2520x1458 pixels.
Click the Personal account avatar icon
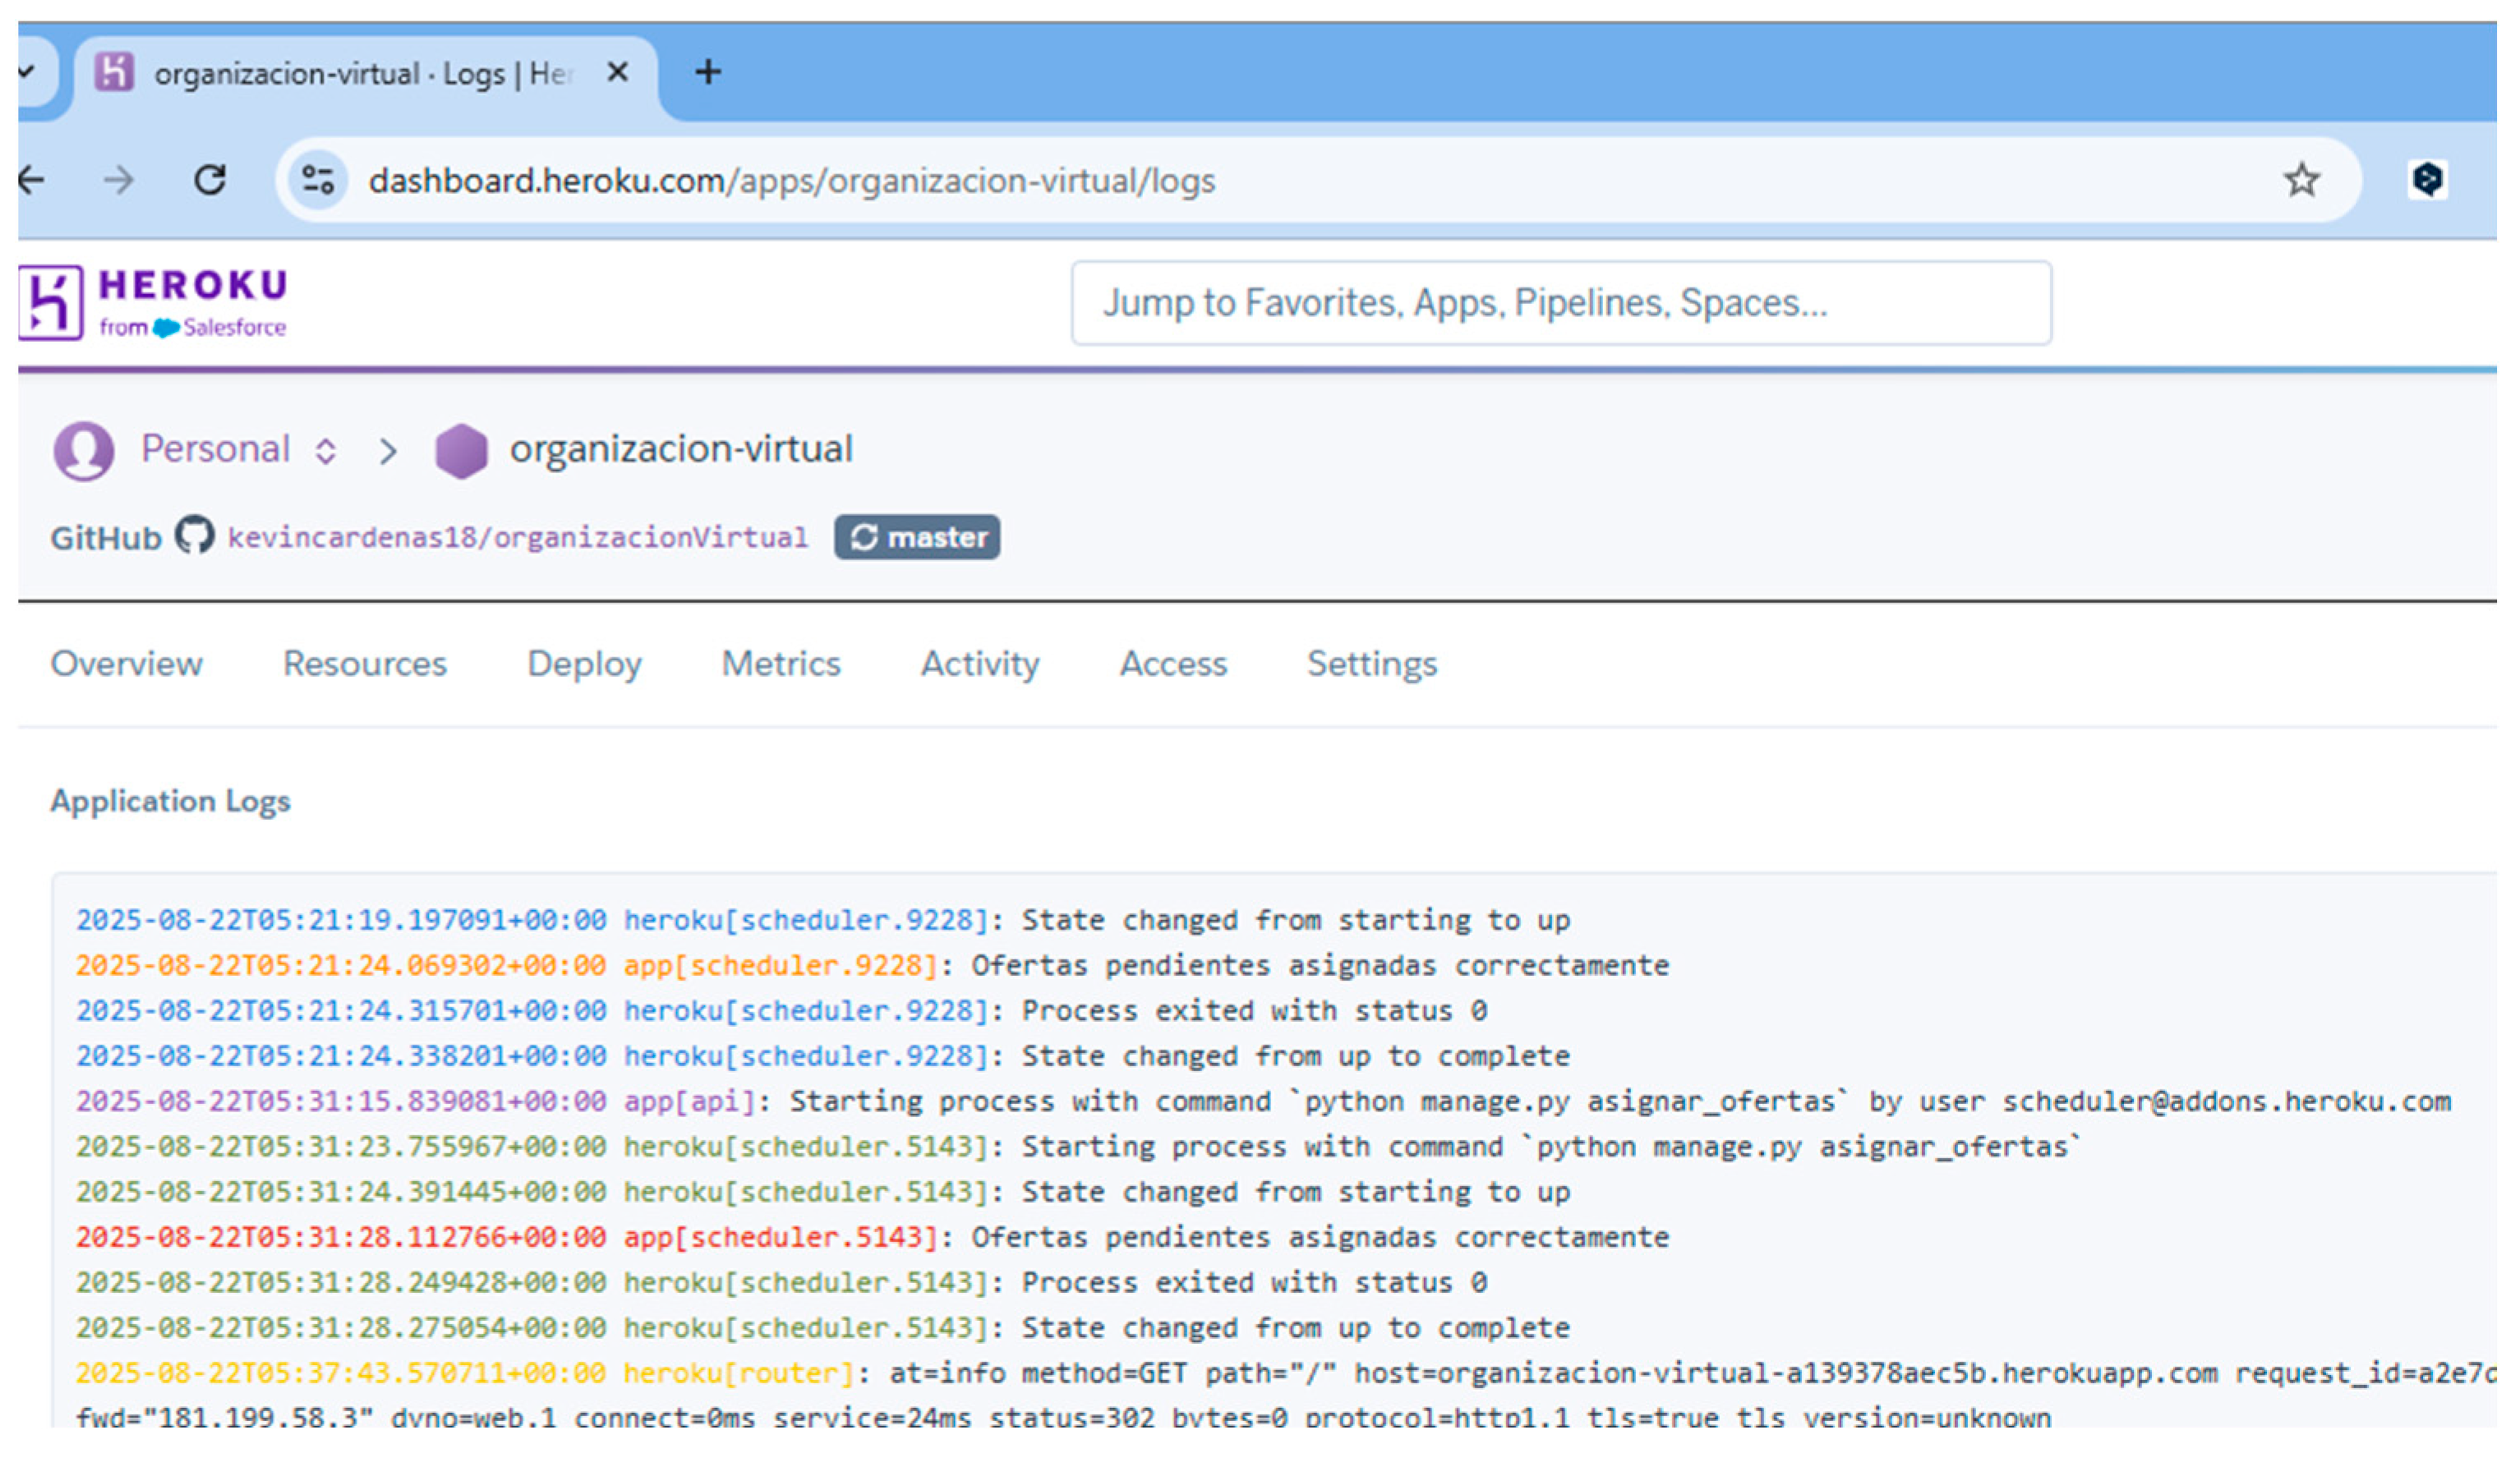click(x=84, y=451)
